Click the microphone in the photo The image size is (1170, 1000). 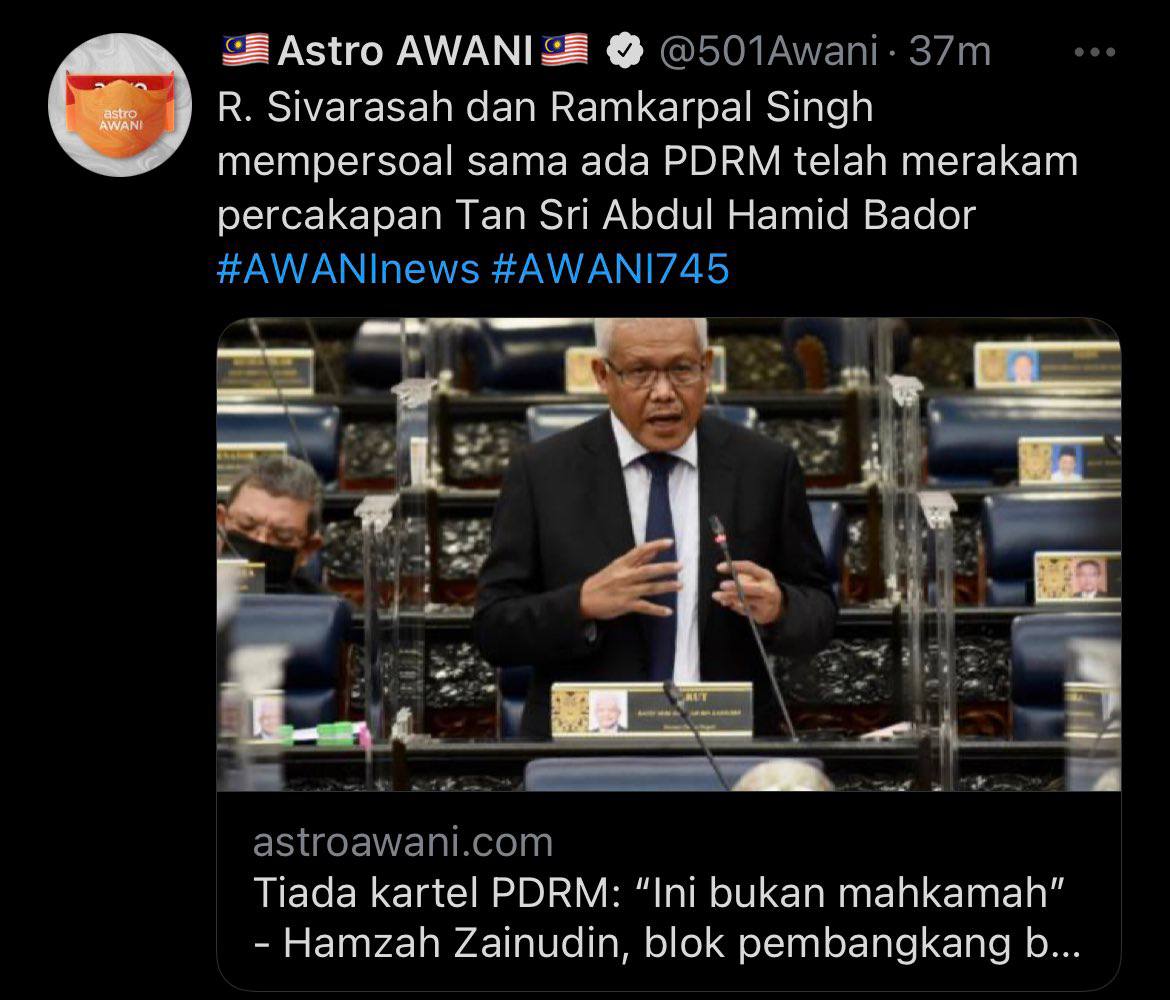(751, 627)
